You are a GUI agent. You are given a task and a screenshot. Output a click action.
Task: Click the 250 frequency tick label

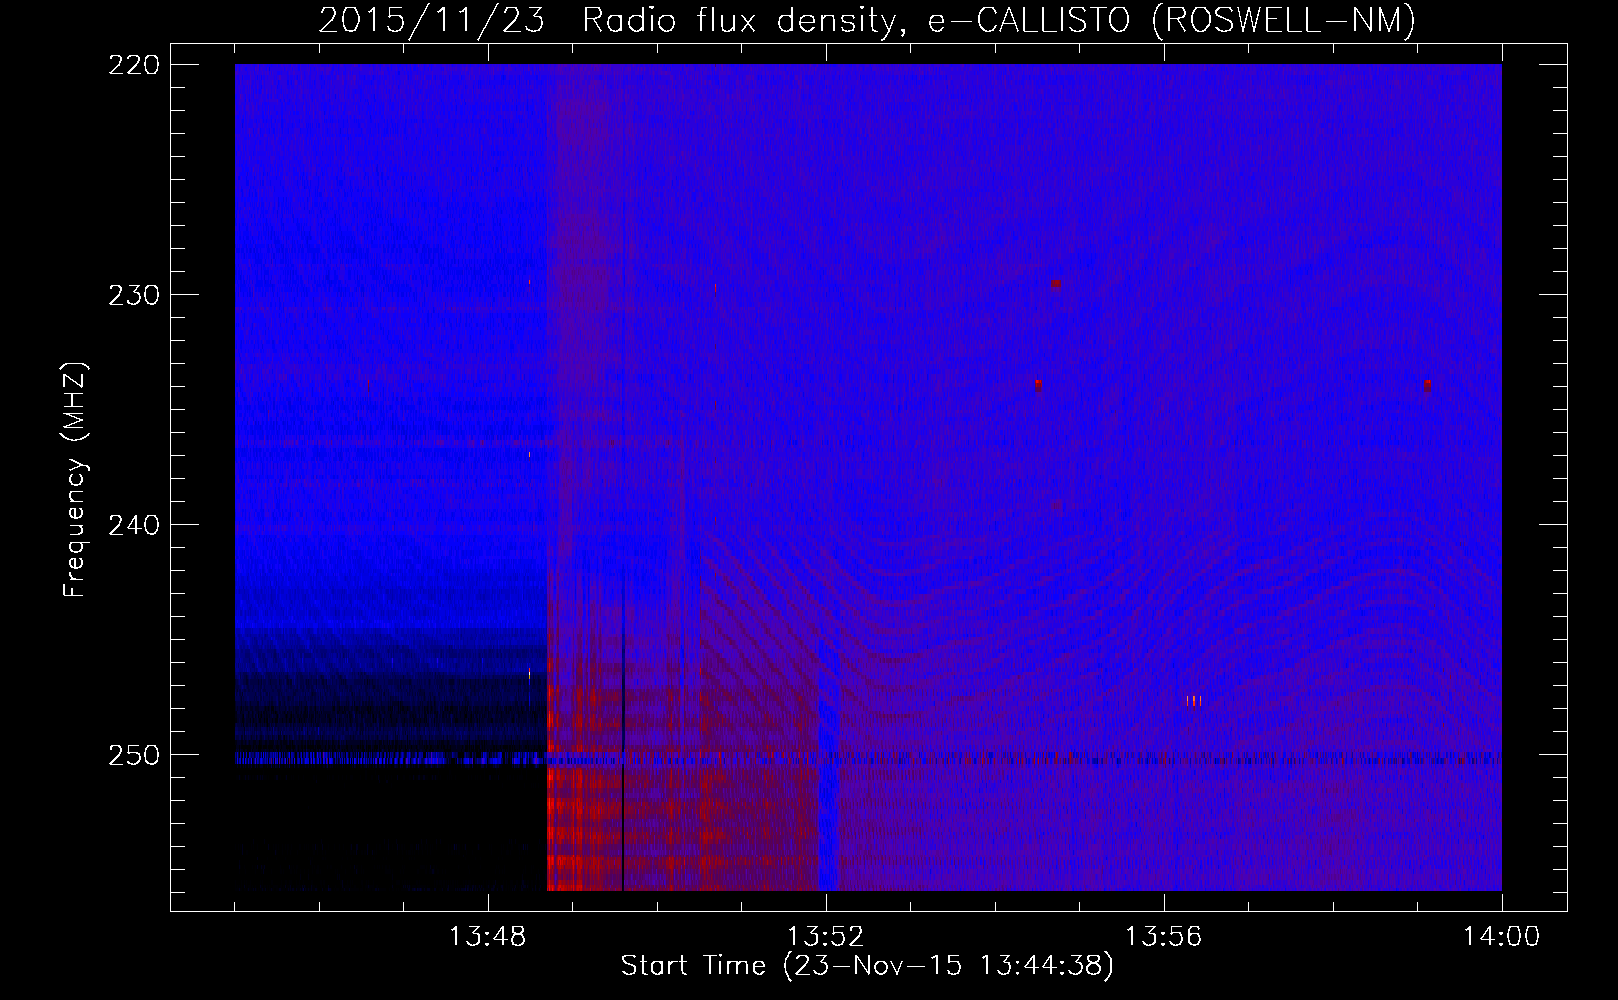point(134,755)
